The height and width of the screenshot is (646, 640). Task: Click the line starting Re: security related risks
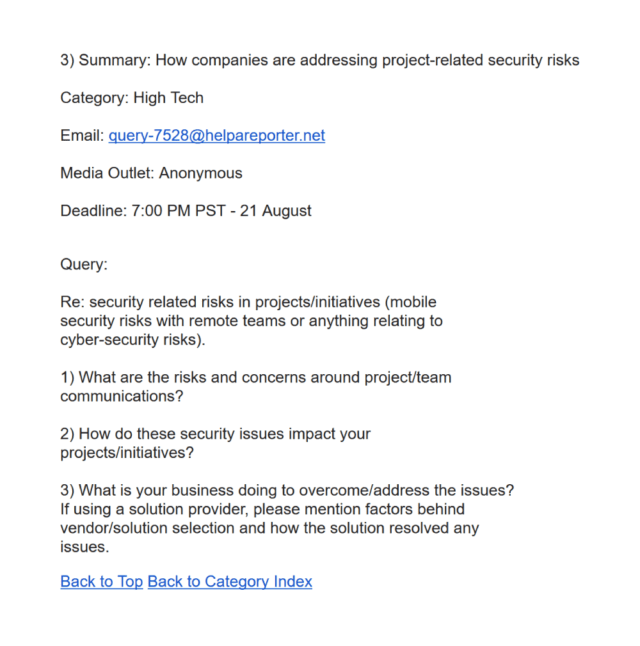248,302
